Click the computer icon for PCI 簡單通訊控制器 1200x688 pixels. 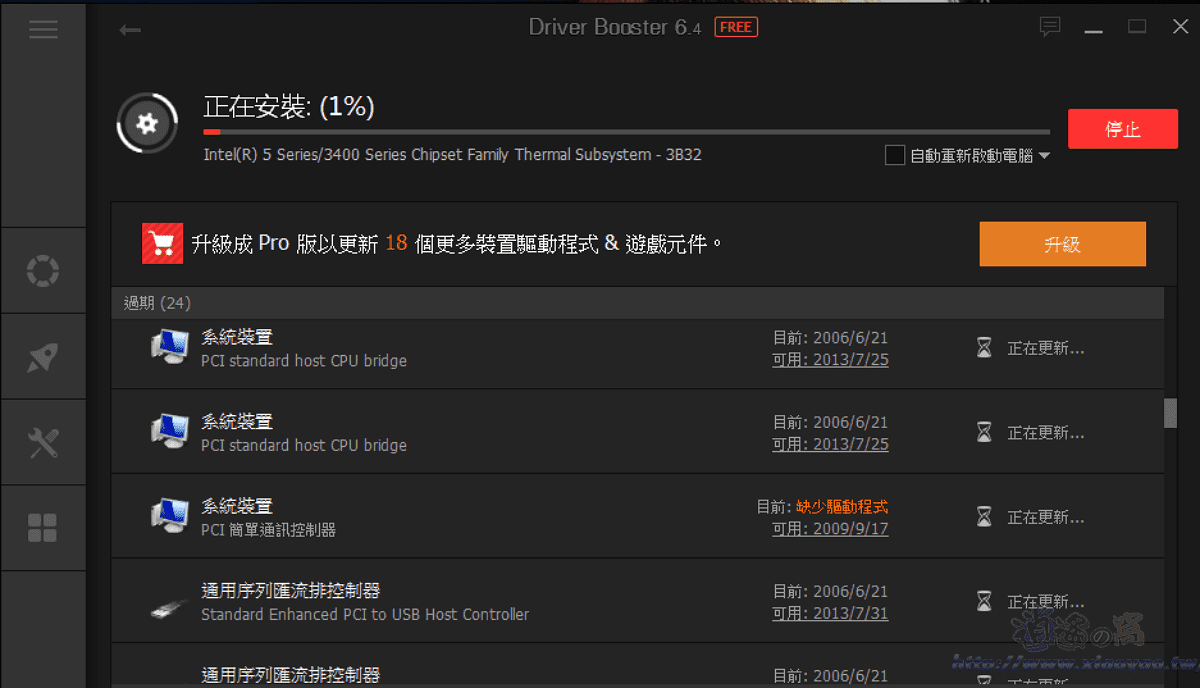point(170,515)
